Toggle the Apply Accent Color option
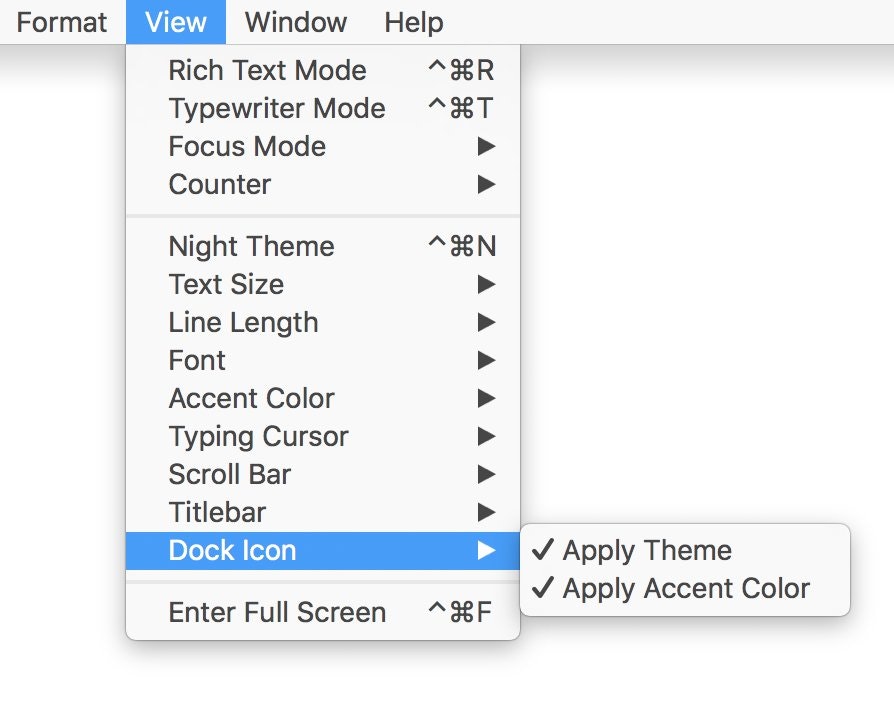Screen dimensions: 894x706 685,589
